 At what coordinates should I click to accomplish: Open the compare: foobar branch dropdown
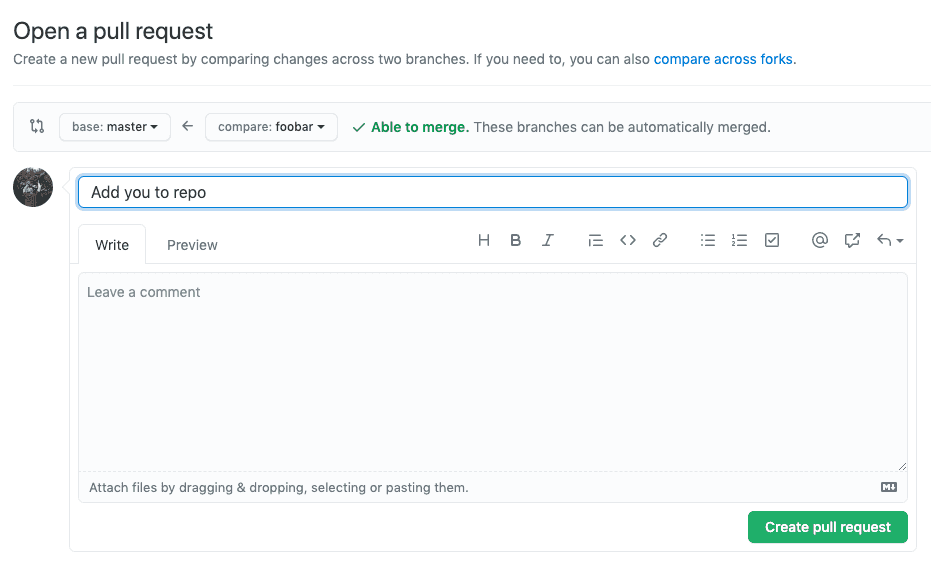click(x=271, y=127)
